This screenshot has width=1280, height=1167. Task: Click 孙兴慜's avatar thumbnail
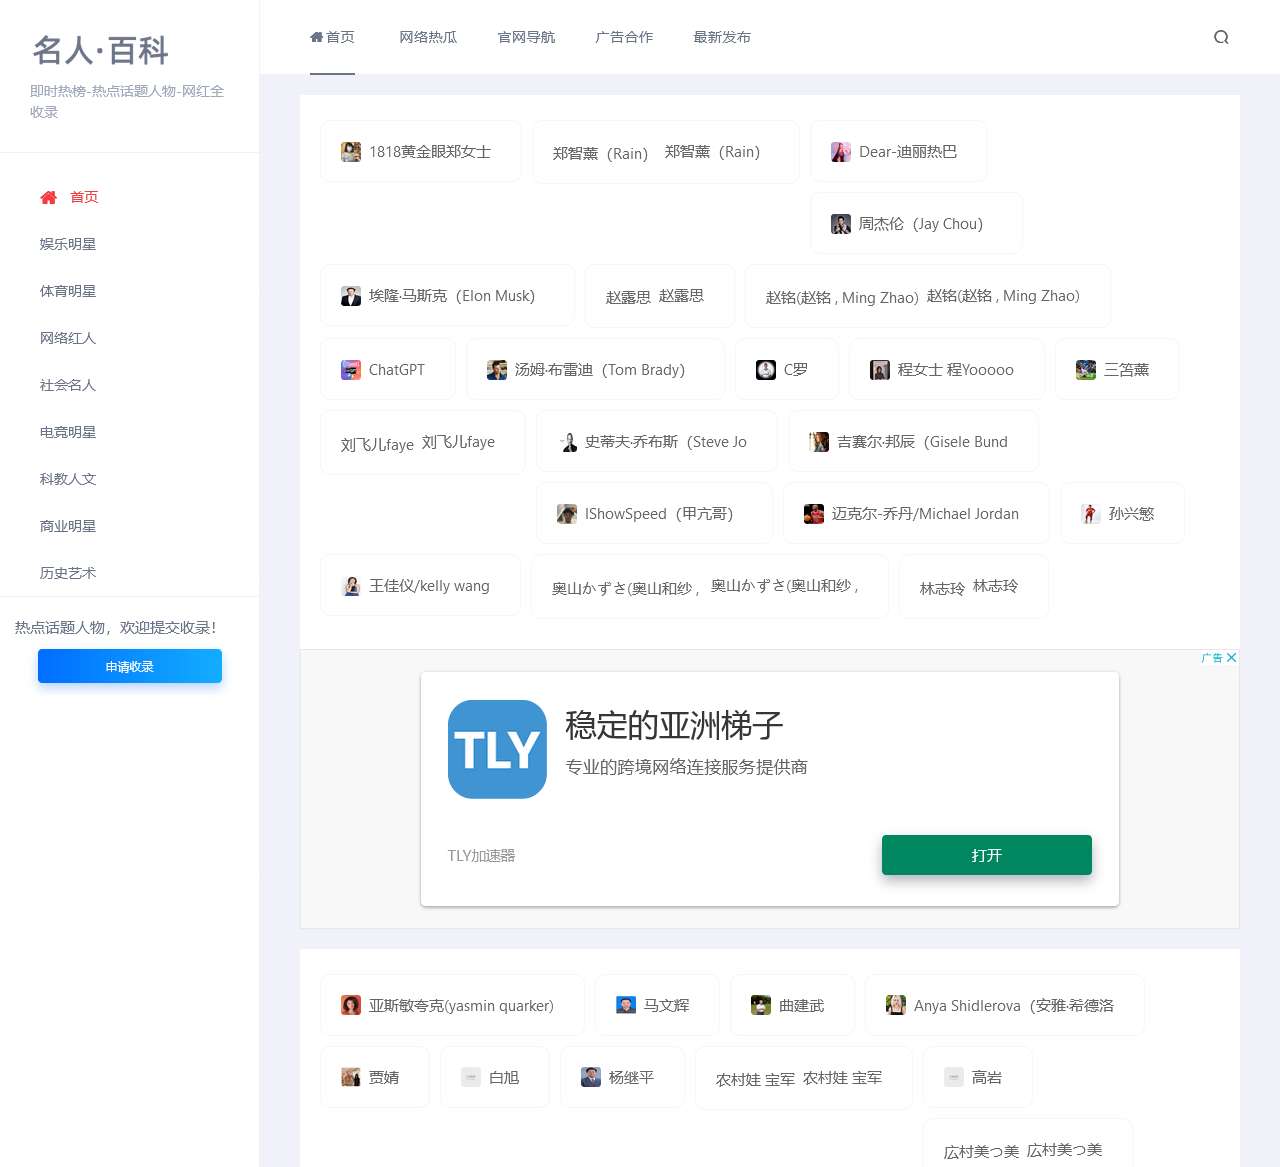pos(1089,513)
